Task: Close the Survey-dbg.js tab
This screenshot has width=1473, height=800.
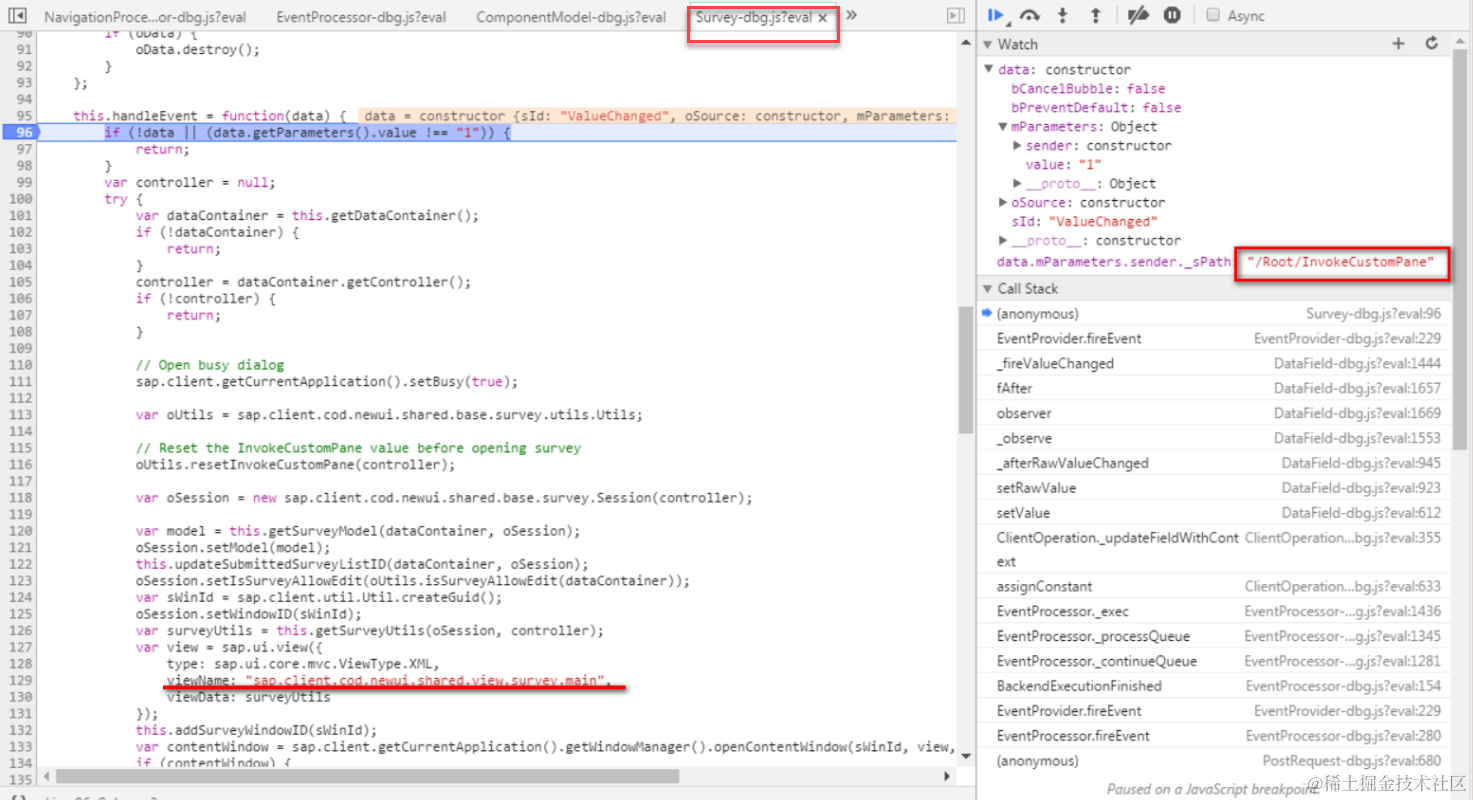Action: [x=822, y=18]
